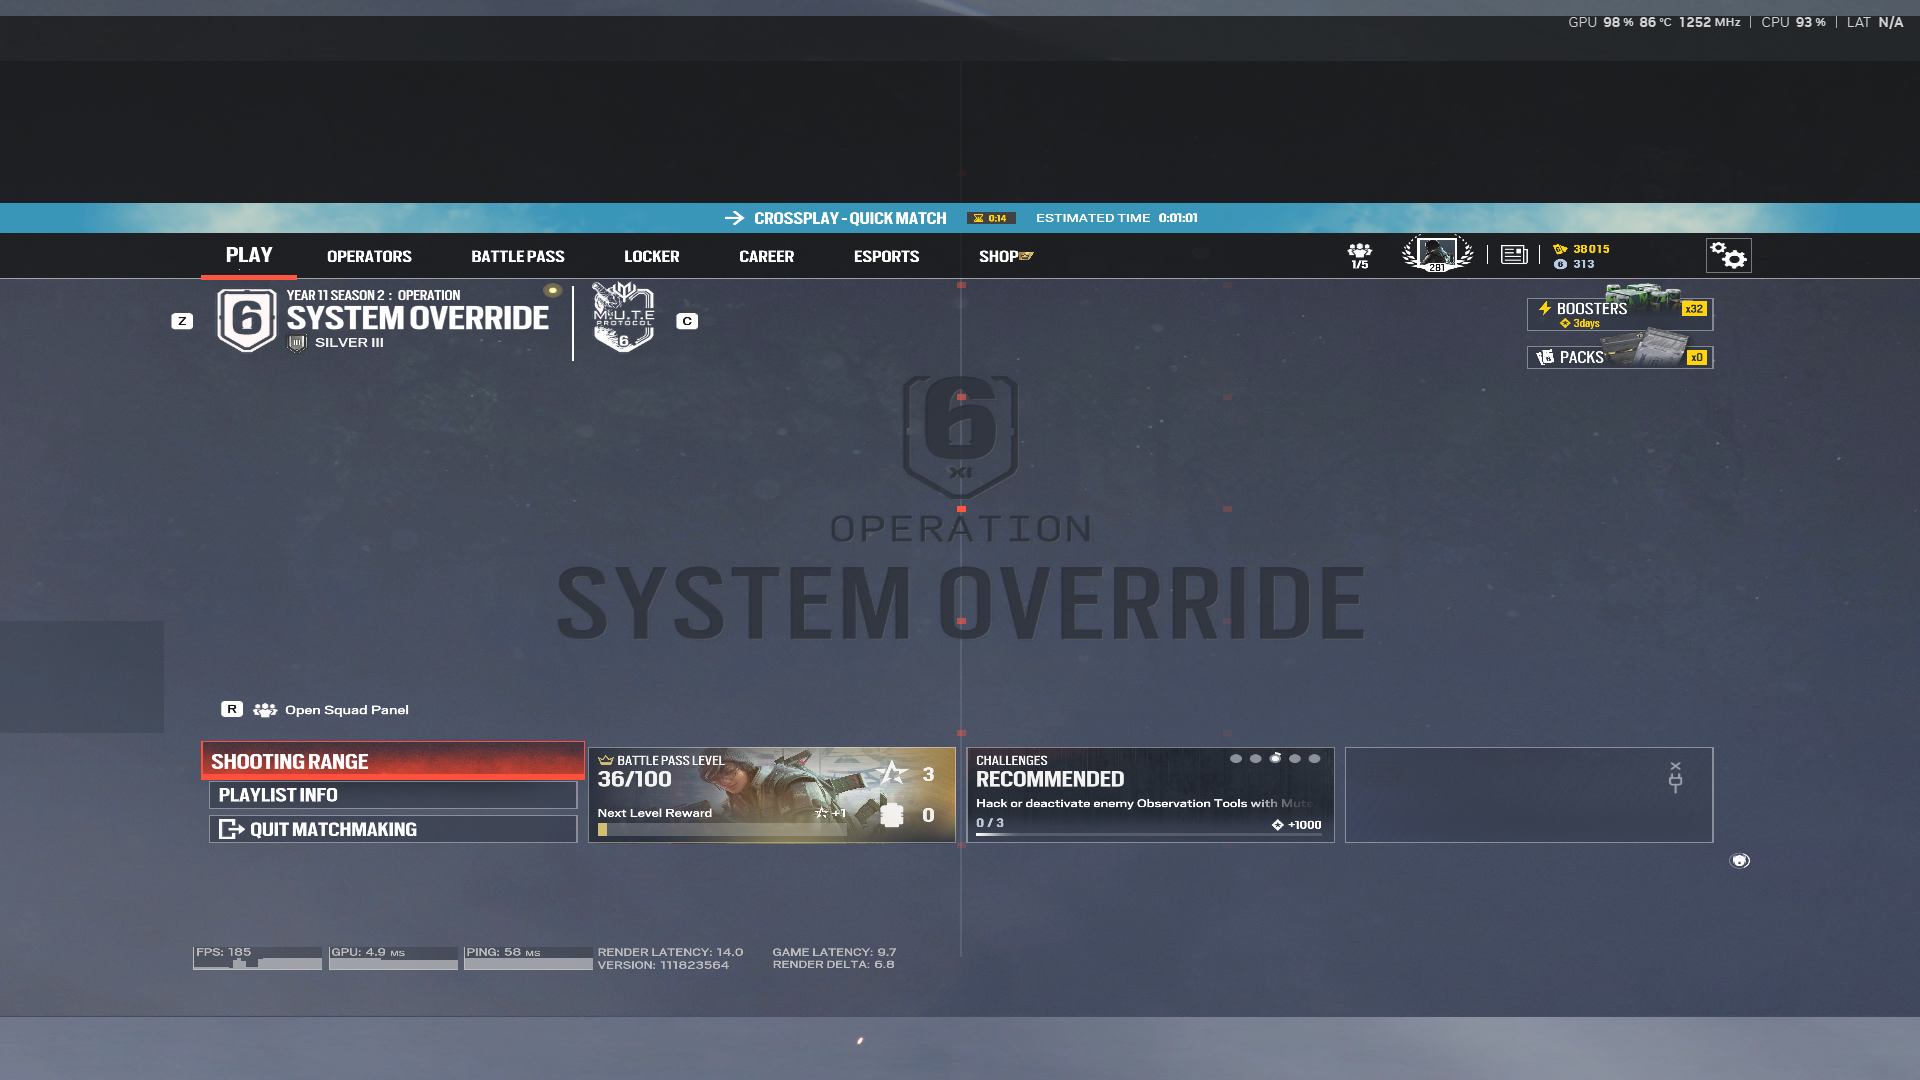The width and height of the screenshot is (1920, 1080).
Task: Click the Open Squad Panel group icon
Action: click(x=265, y=710)
